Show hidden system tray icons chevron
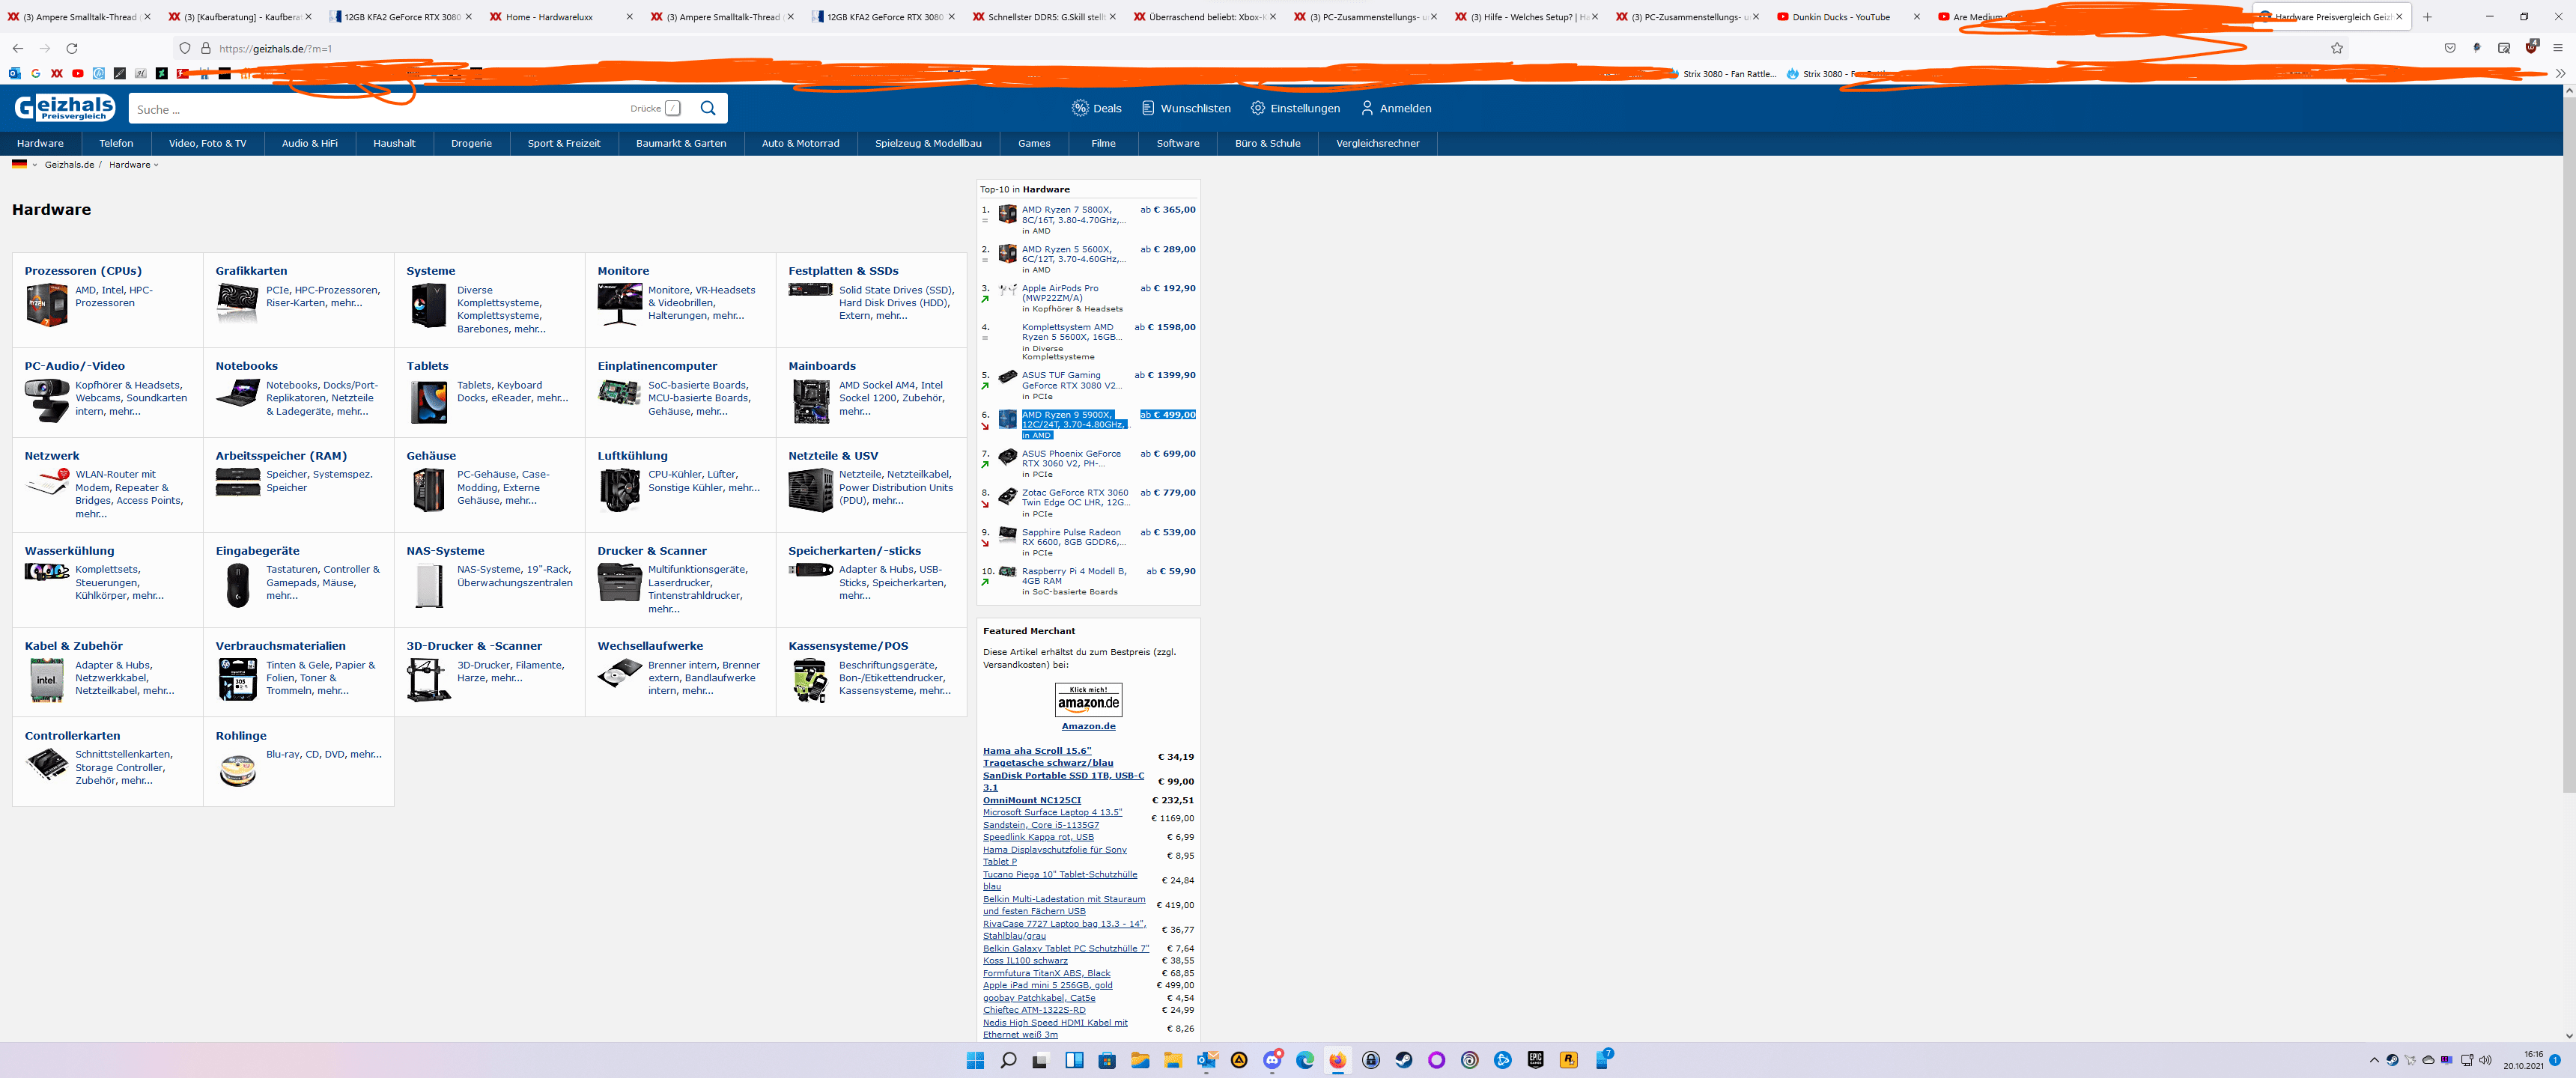The width and height of the screenshot is (2576, 1078). tap(2374, 1060)
